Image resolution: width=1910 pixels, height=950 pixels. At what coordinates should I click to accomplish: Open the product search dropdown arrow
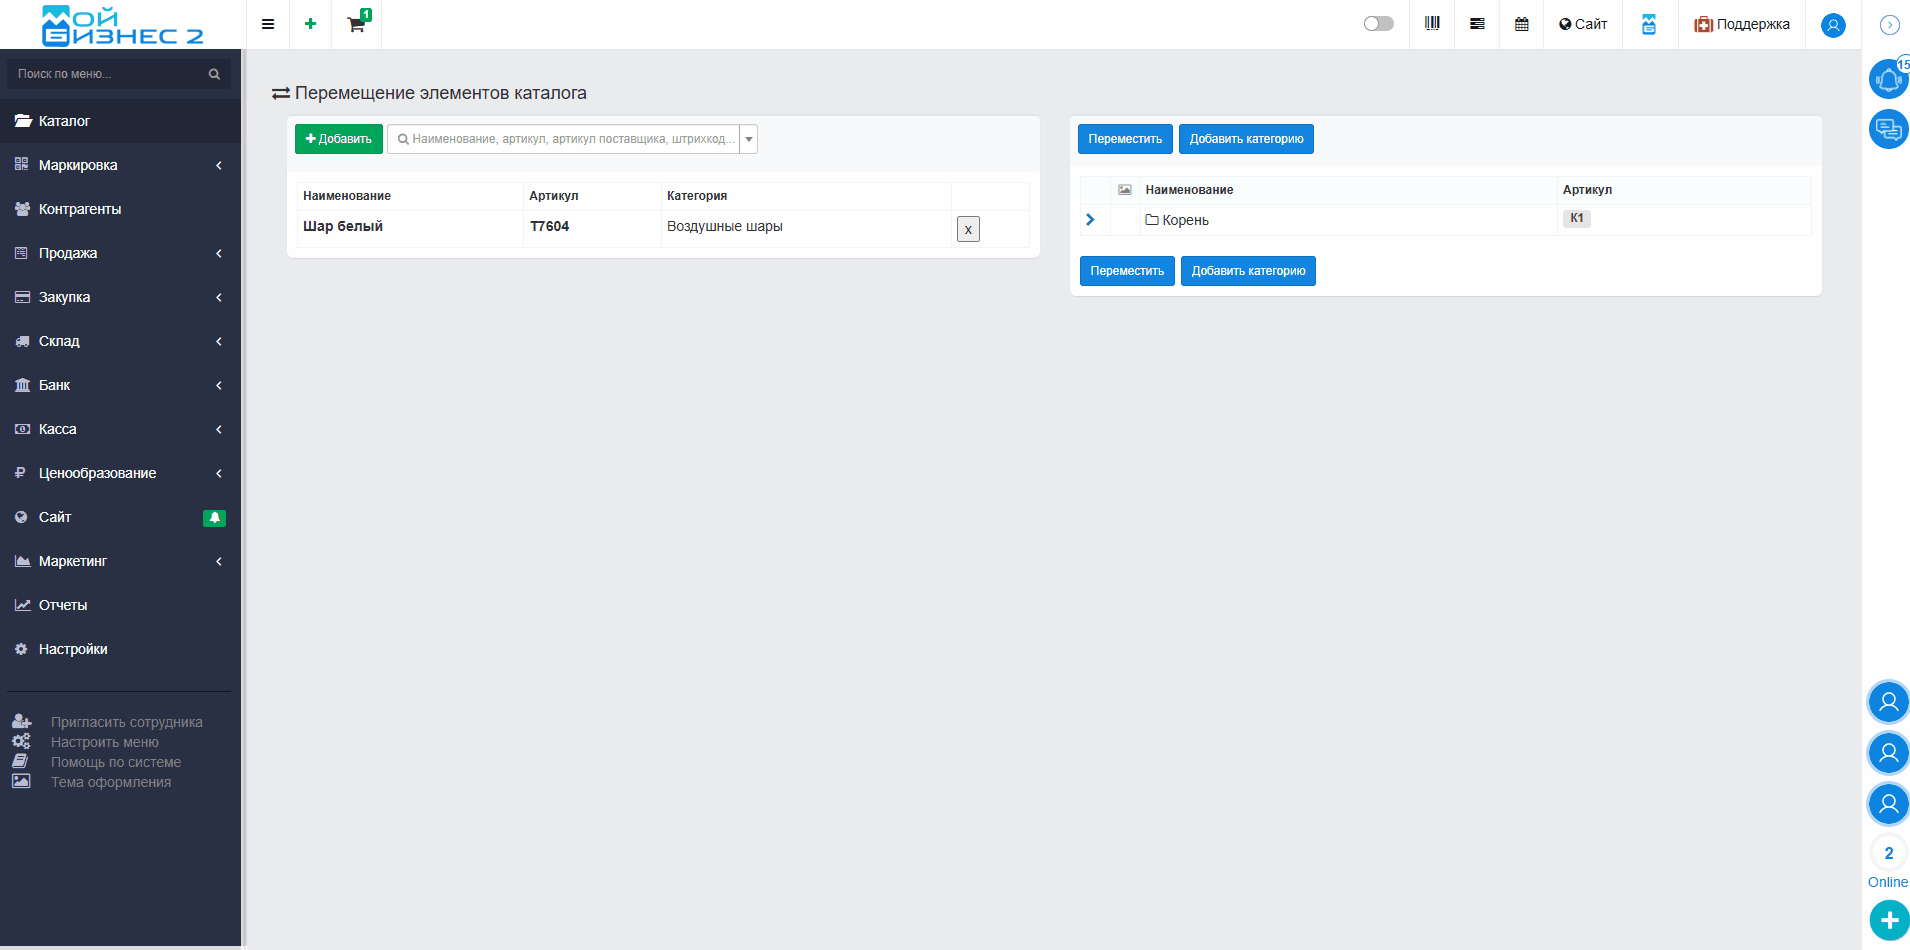(749, 139)
